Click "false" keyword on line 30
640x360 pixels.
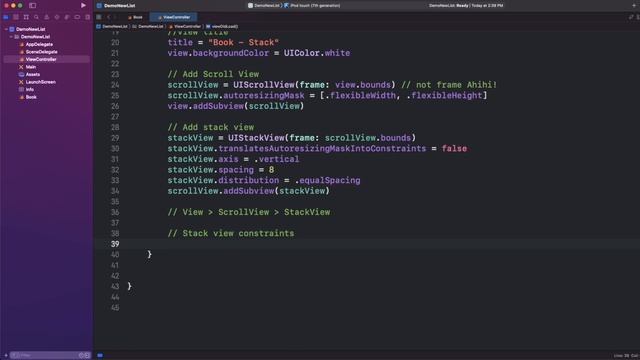coord(454,149)
